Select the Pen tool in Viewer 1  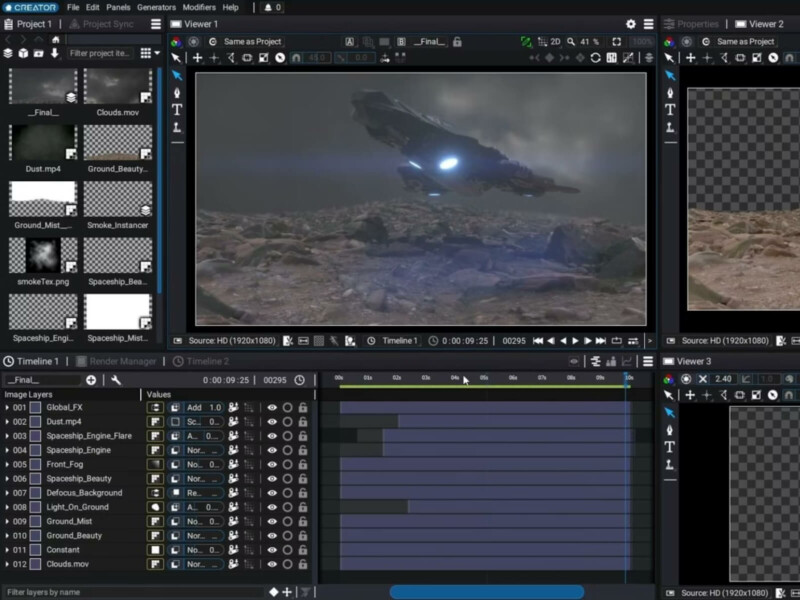177,93
